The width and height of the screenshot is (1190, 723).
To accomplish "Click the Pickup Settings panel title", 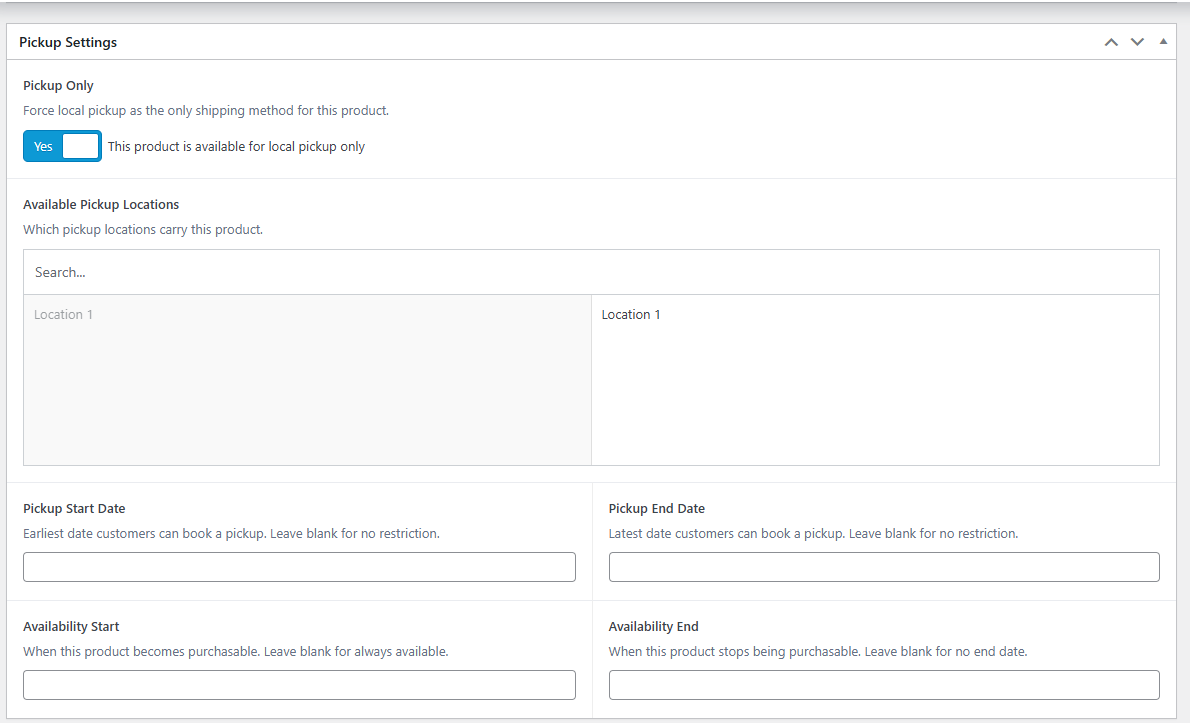I will 68,42.
